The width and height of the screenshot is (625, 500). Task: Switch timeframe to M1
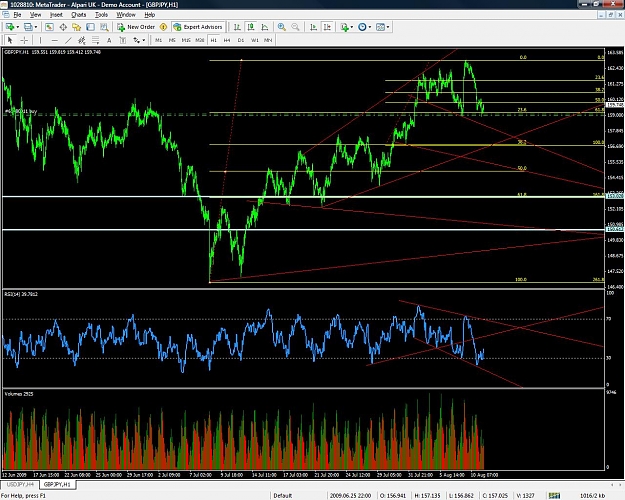coord(158,40)
